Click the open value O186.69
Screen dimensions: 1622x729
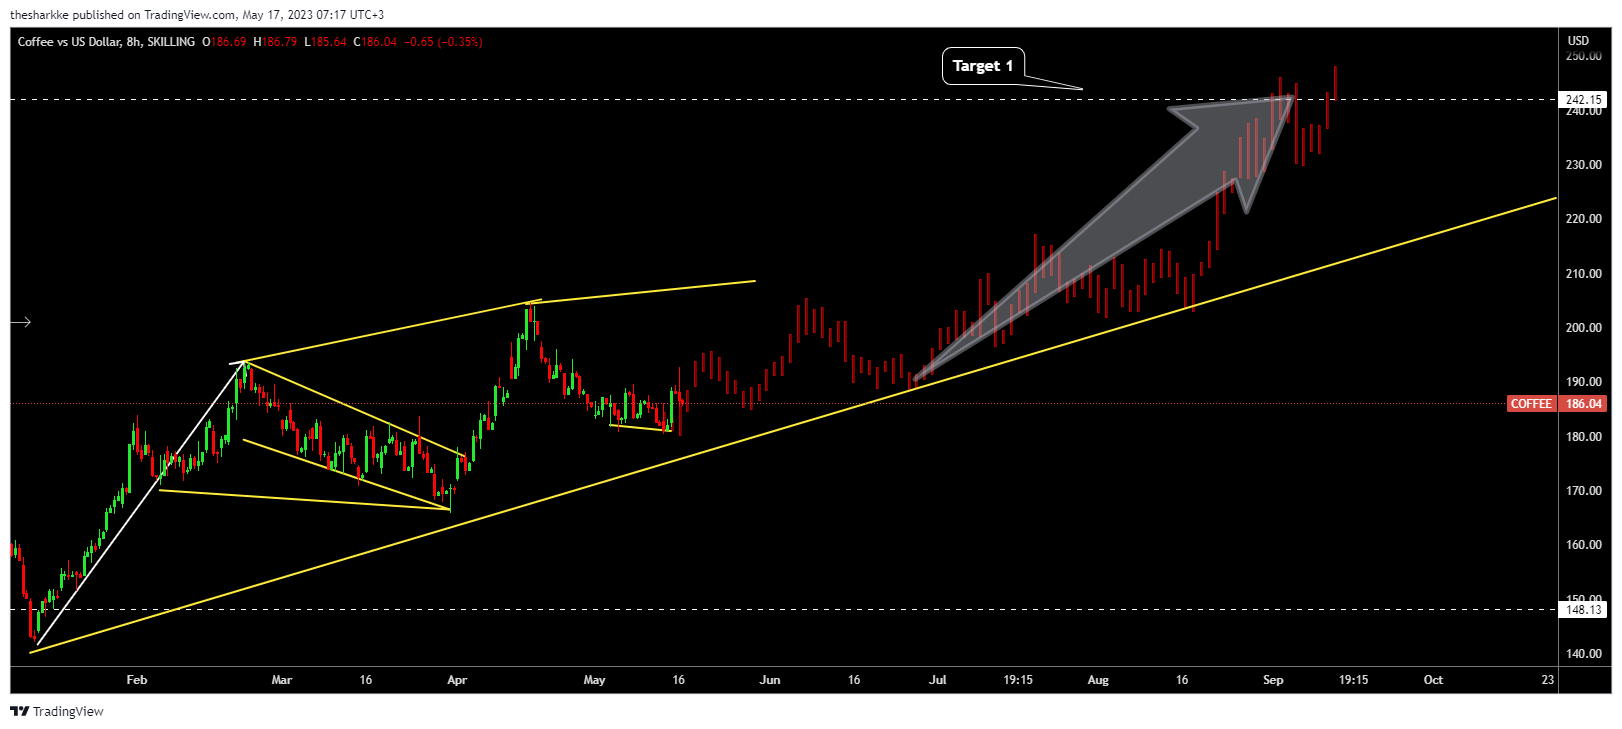tap(224, 42)
